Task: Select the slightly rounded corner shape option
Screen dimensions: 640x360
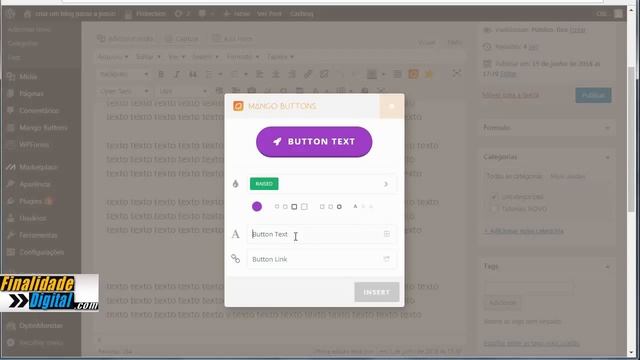Action: [330, 207]
